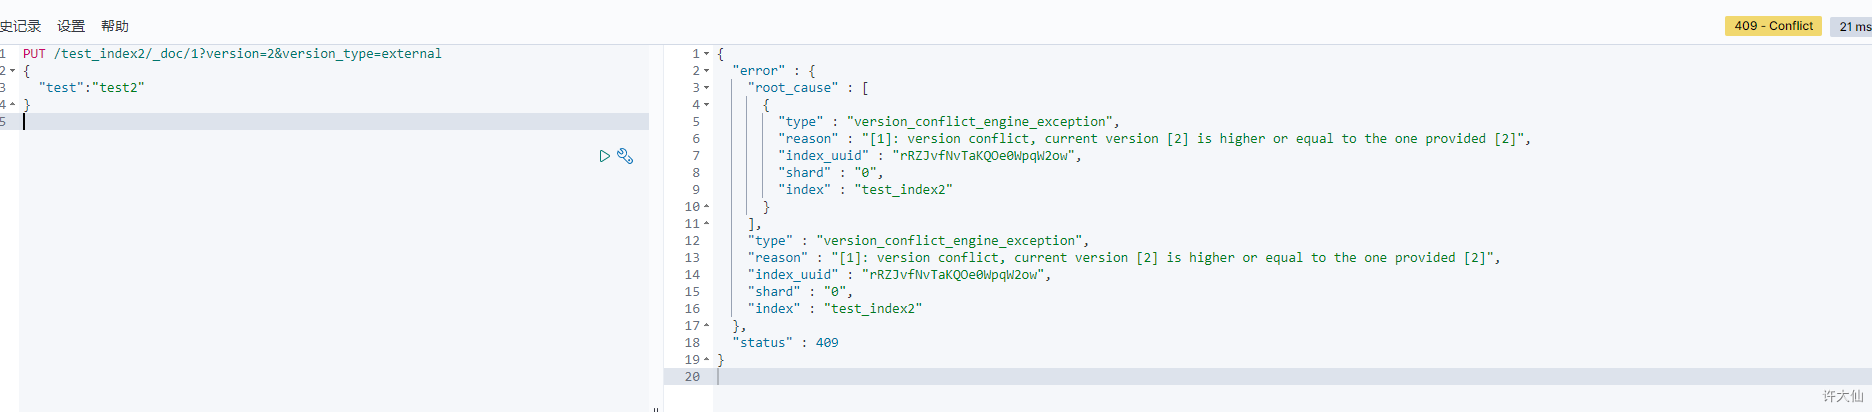The image size is (1872, 412).
Task: Toggle fold arrow at response line 19
Action: 706,360
